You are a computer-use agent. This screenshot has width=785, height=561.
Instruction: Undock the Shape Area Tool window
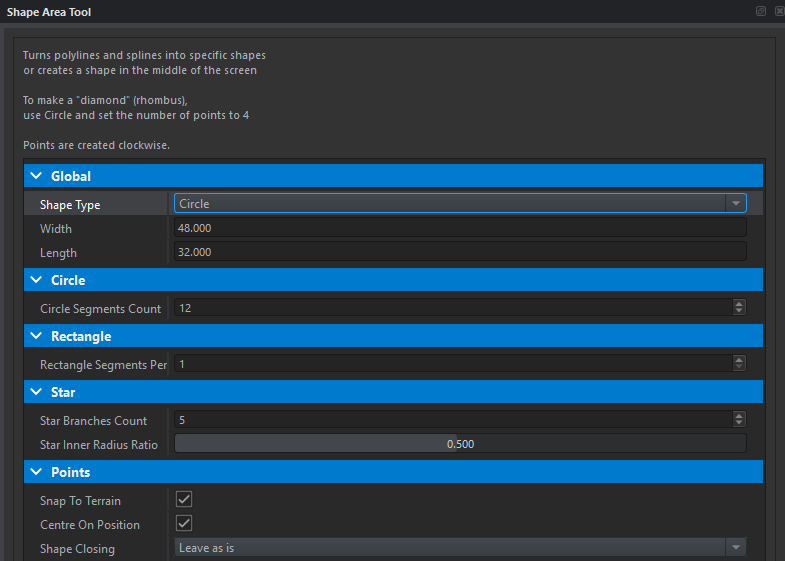pos(761,11)
